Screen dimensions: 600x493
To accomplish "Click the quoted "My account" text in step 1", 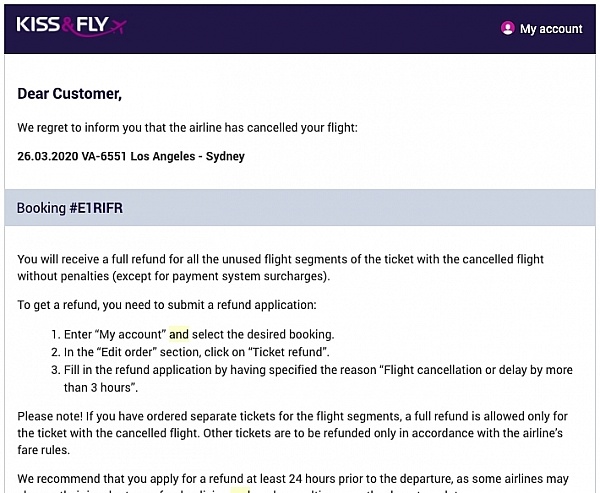I will coord(130,335).
